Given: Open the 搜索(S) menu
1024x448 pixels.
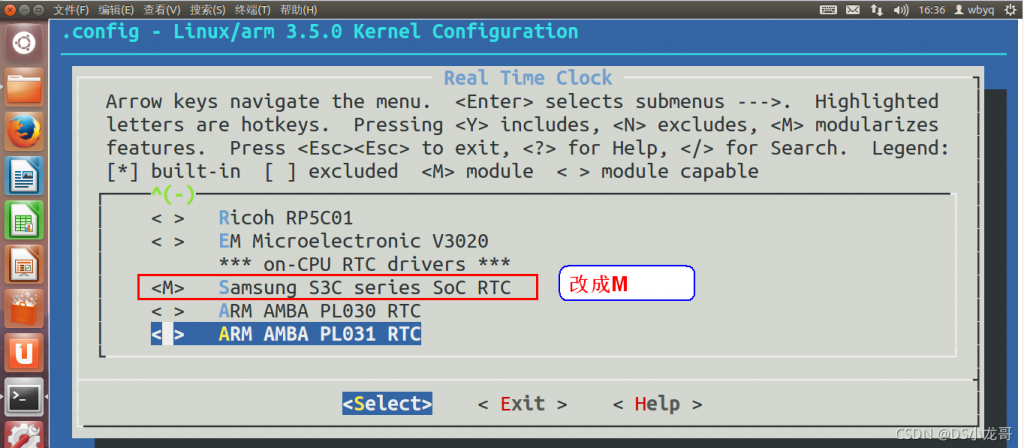Looking at the screenshot, I should tap(207, 10).
